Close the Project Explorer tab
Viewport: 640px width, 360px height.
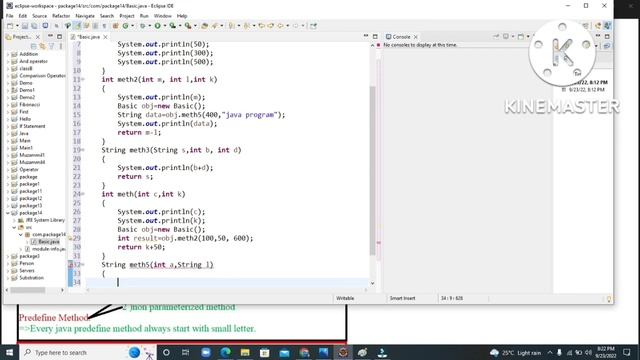click(38, 37)
